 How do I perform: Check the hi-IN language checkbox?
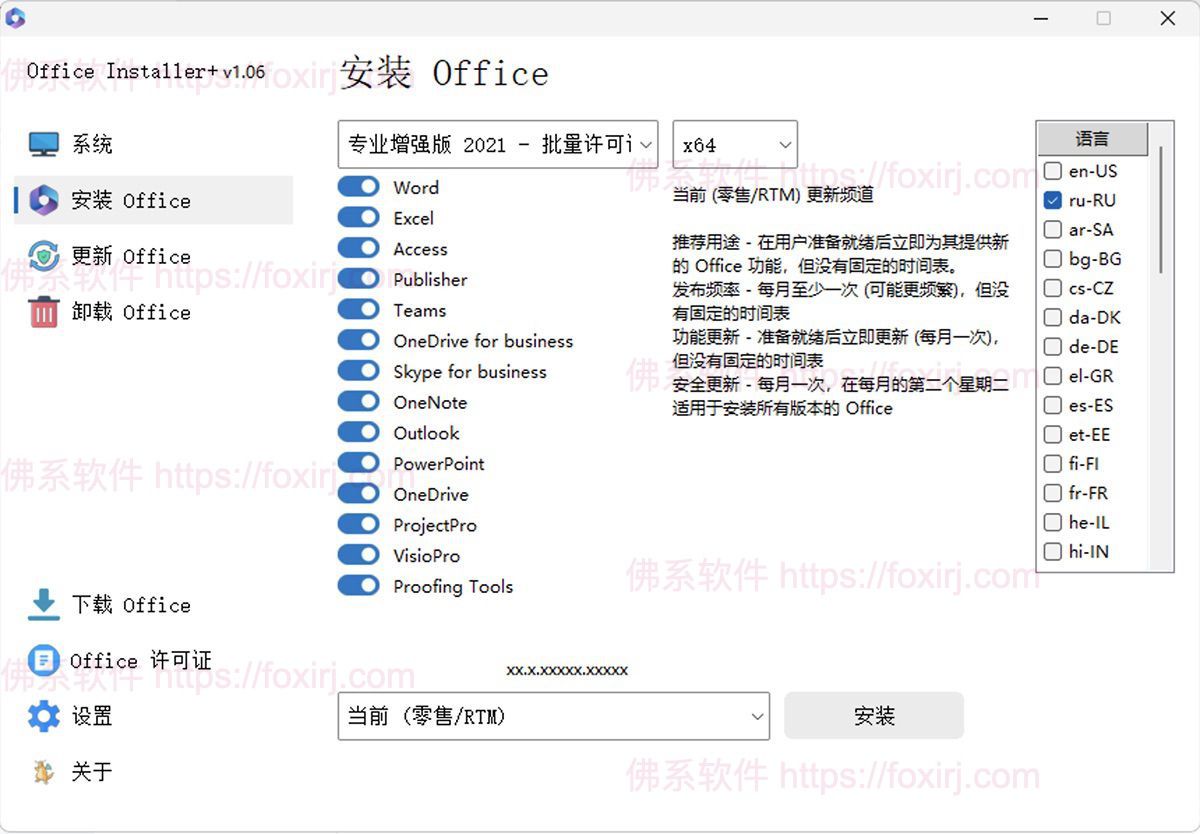[1052, 551]
